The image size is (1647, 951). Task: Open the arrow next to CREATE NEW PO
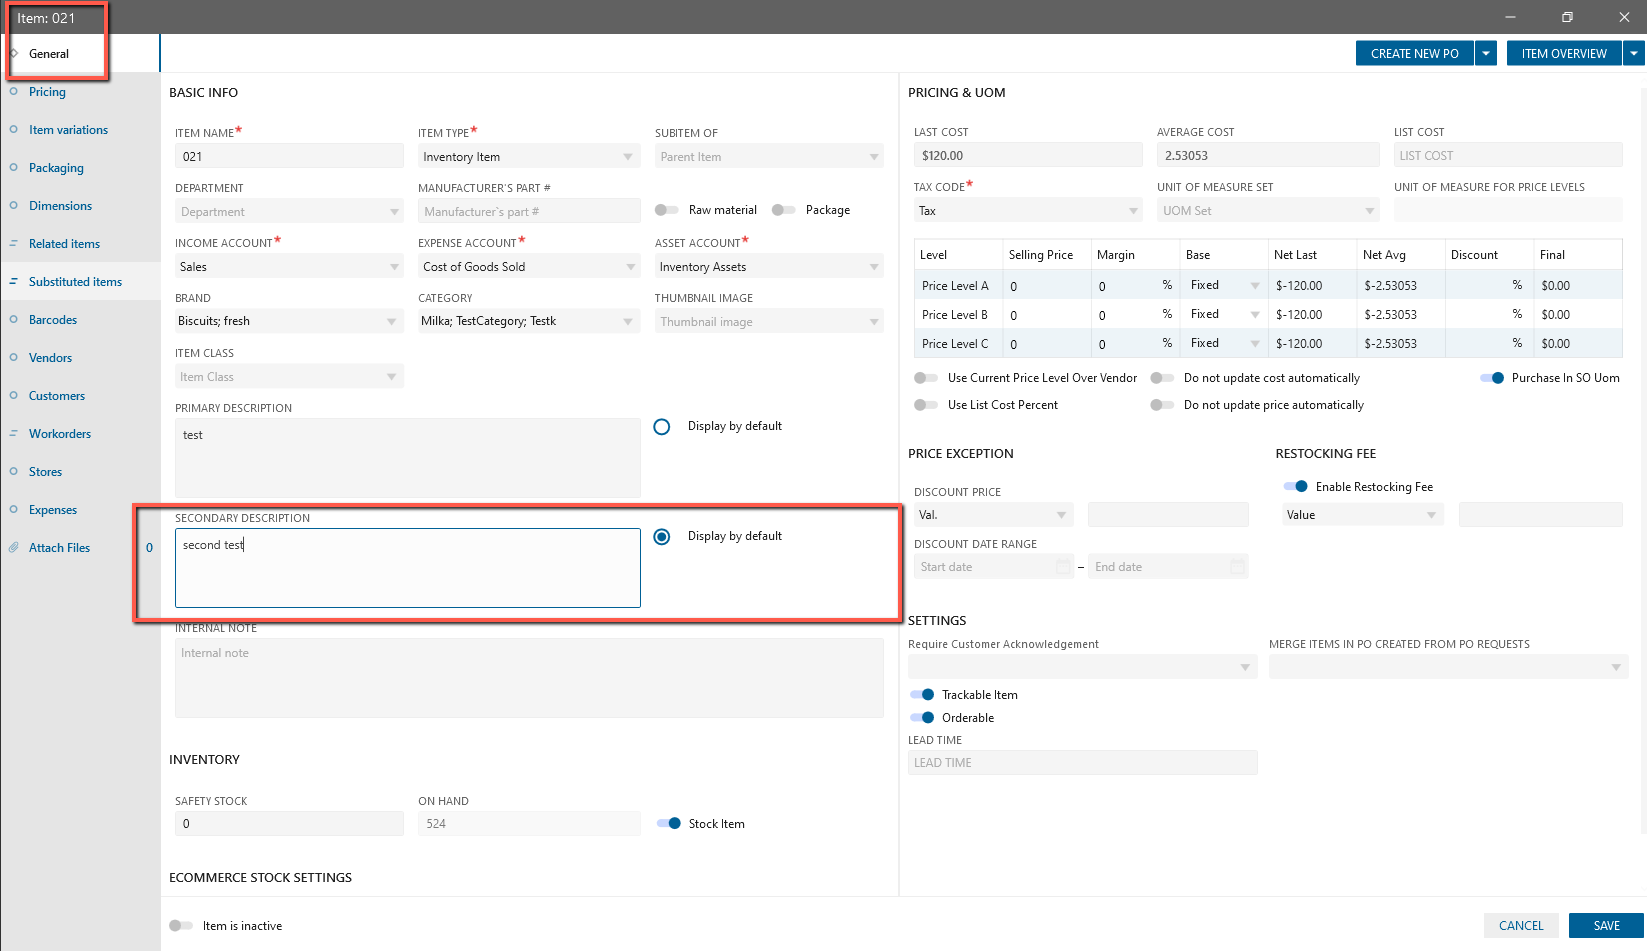click(1486, 54)
